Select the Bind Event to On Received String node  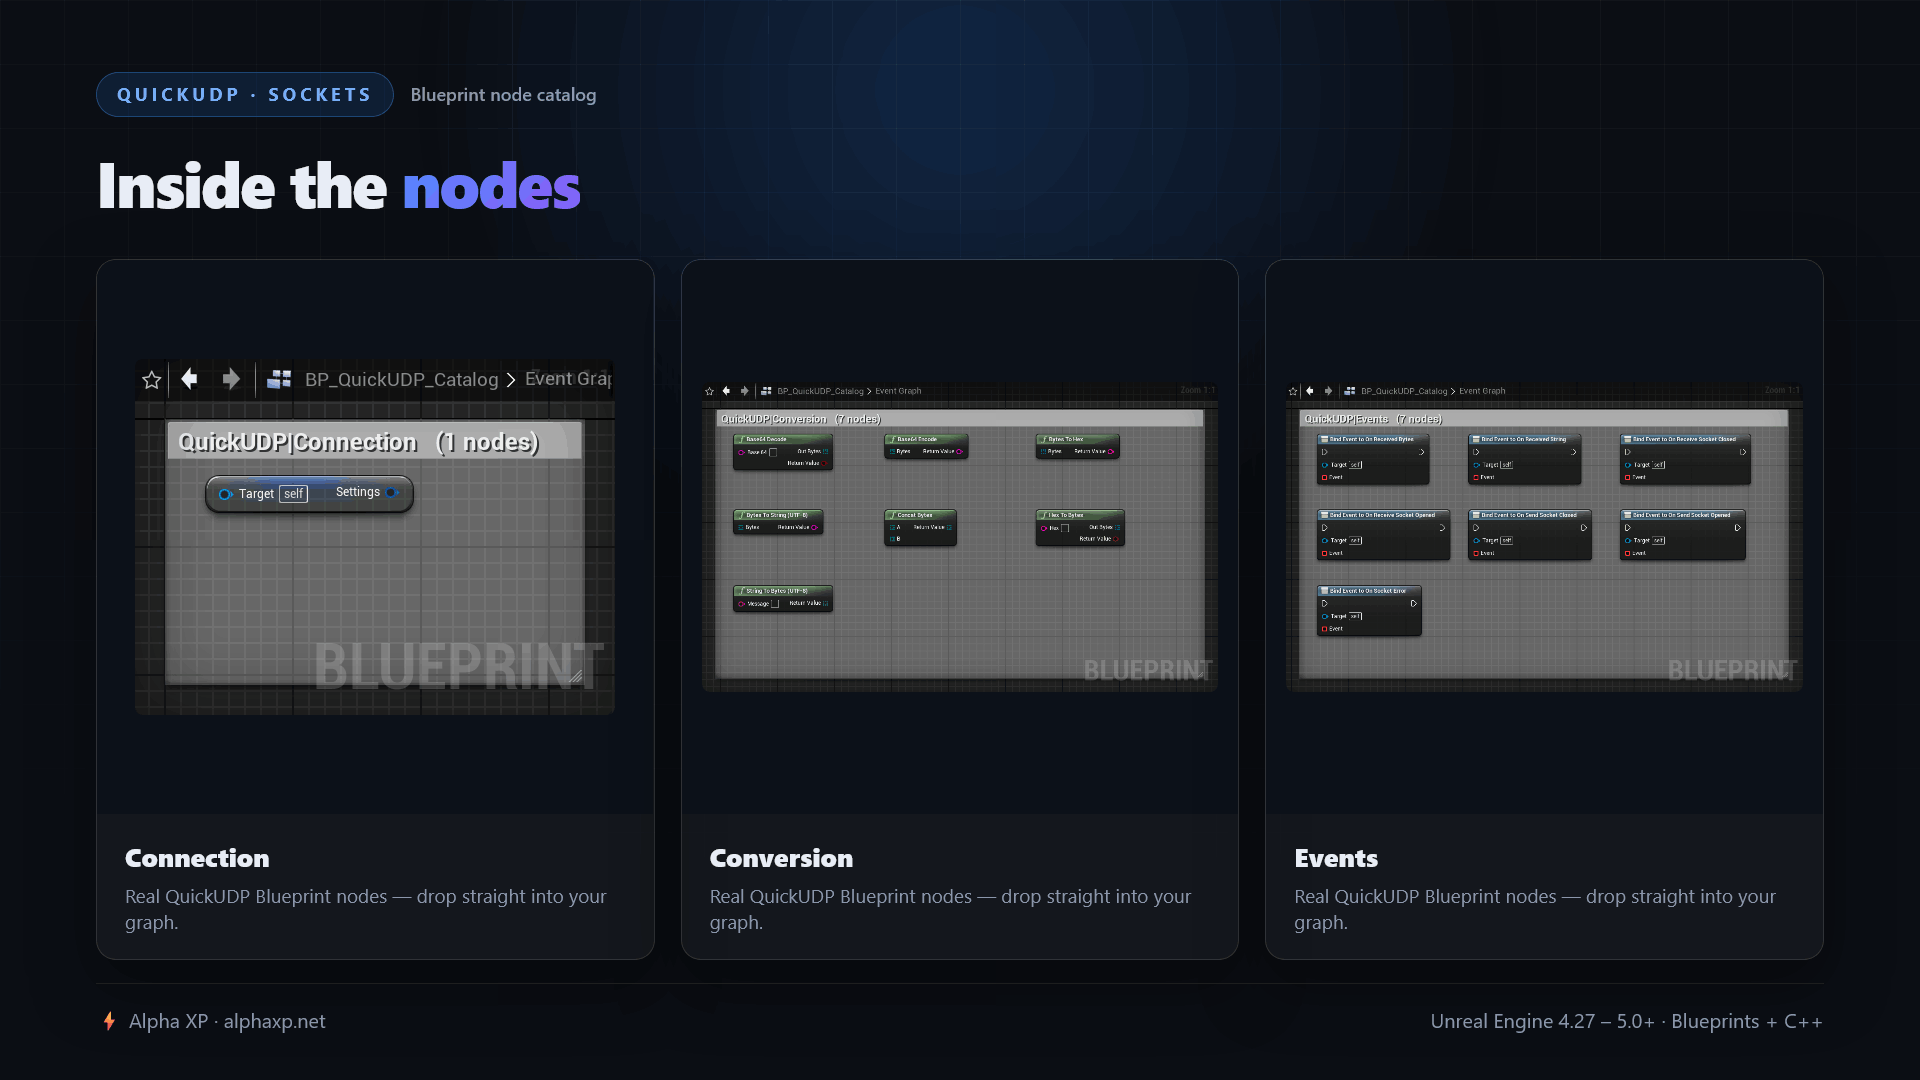click(x=1525, y=459)
